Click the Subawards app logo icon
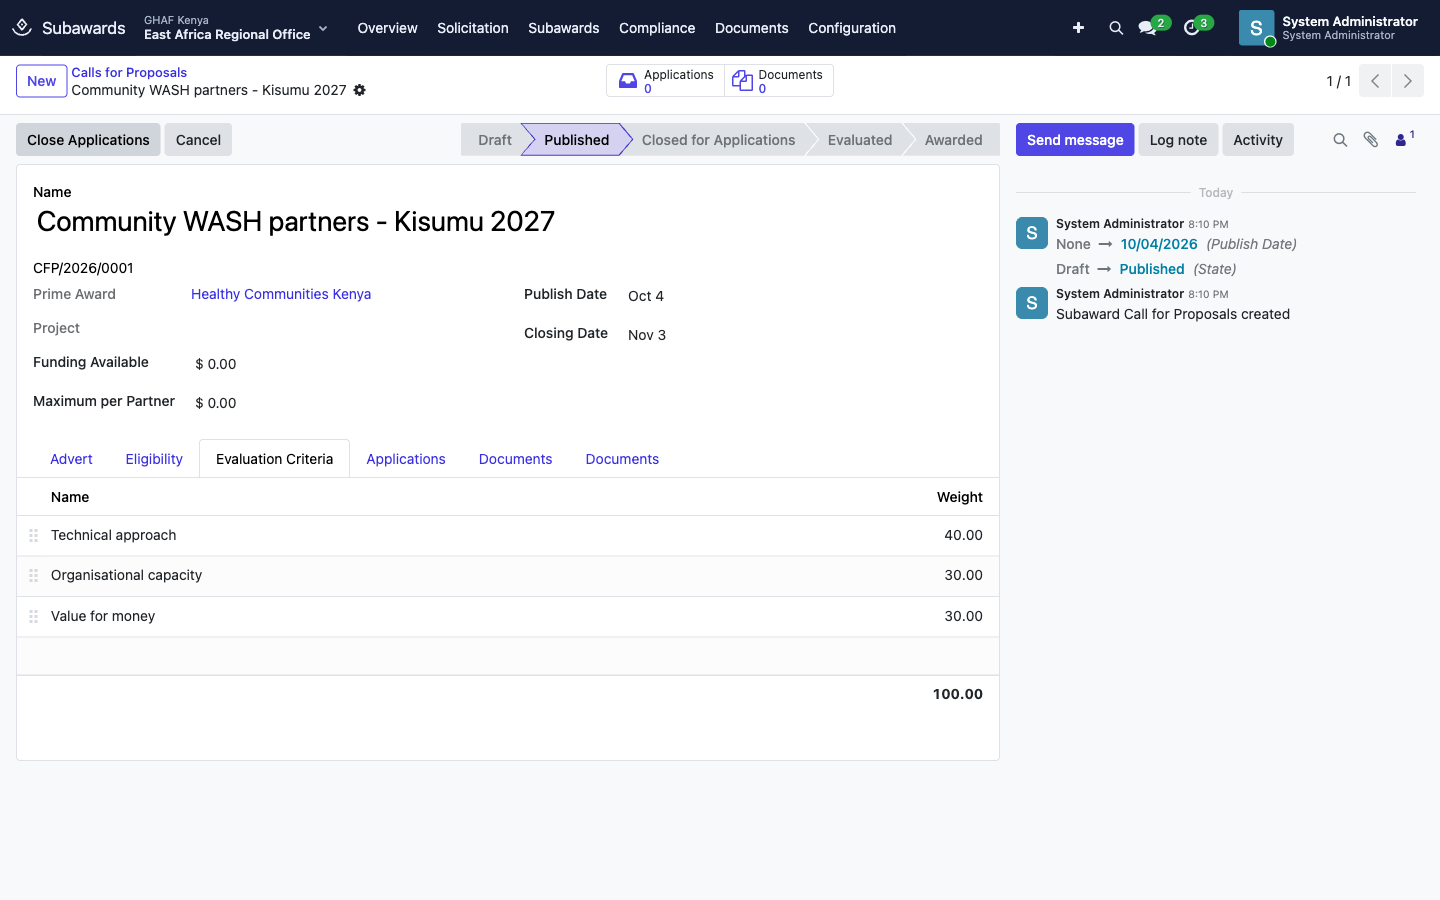 (x=22, y=28)
